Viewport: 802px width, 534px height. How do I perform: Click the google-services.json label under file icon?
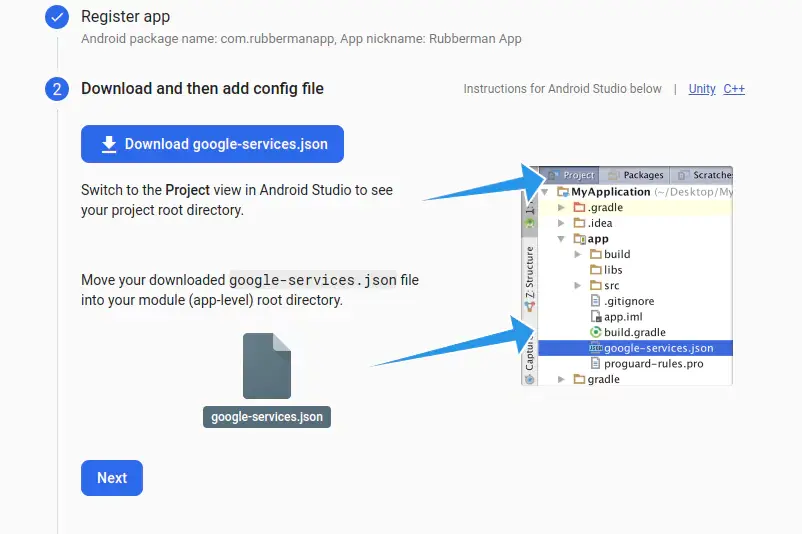pyautogui.click(x=267, y=417)
